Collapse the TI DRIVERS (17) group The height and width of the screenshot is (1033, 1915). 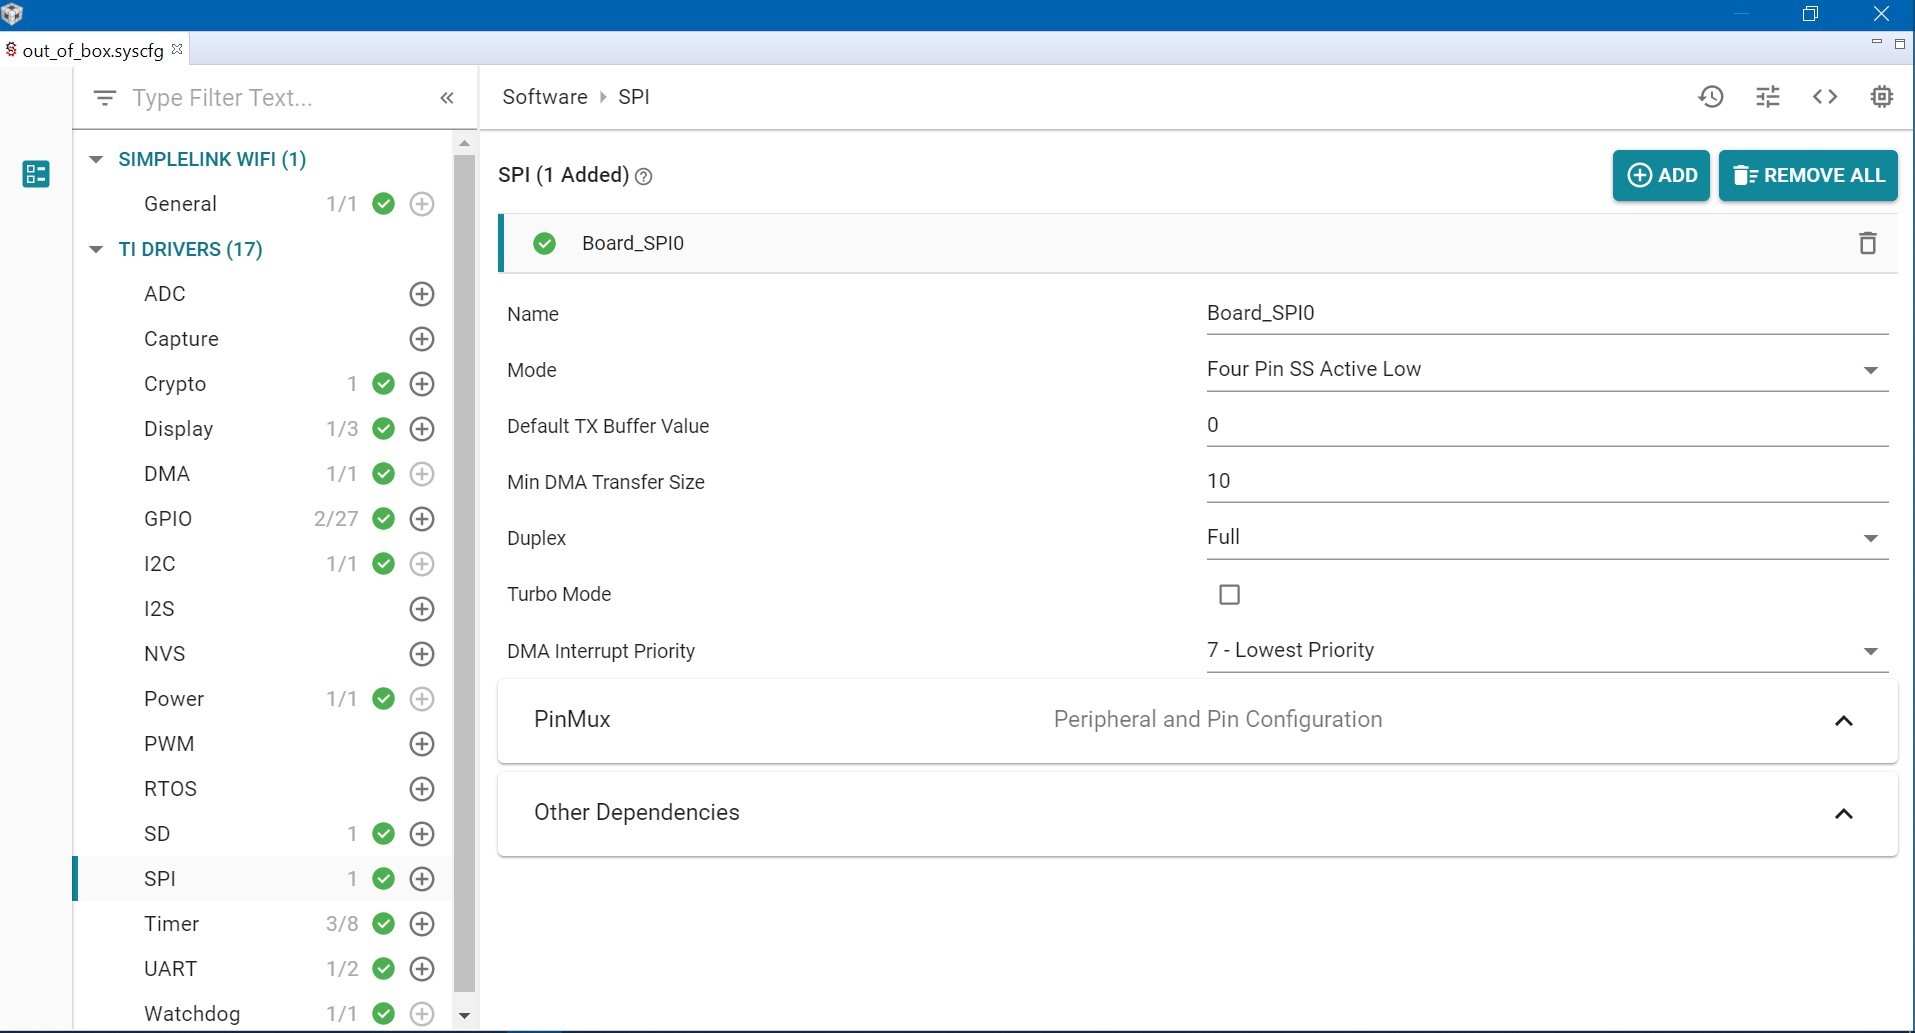[x=96, y=249]
